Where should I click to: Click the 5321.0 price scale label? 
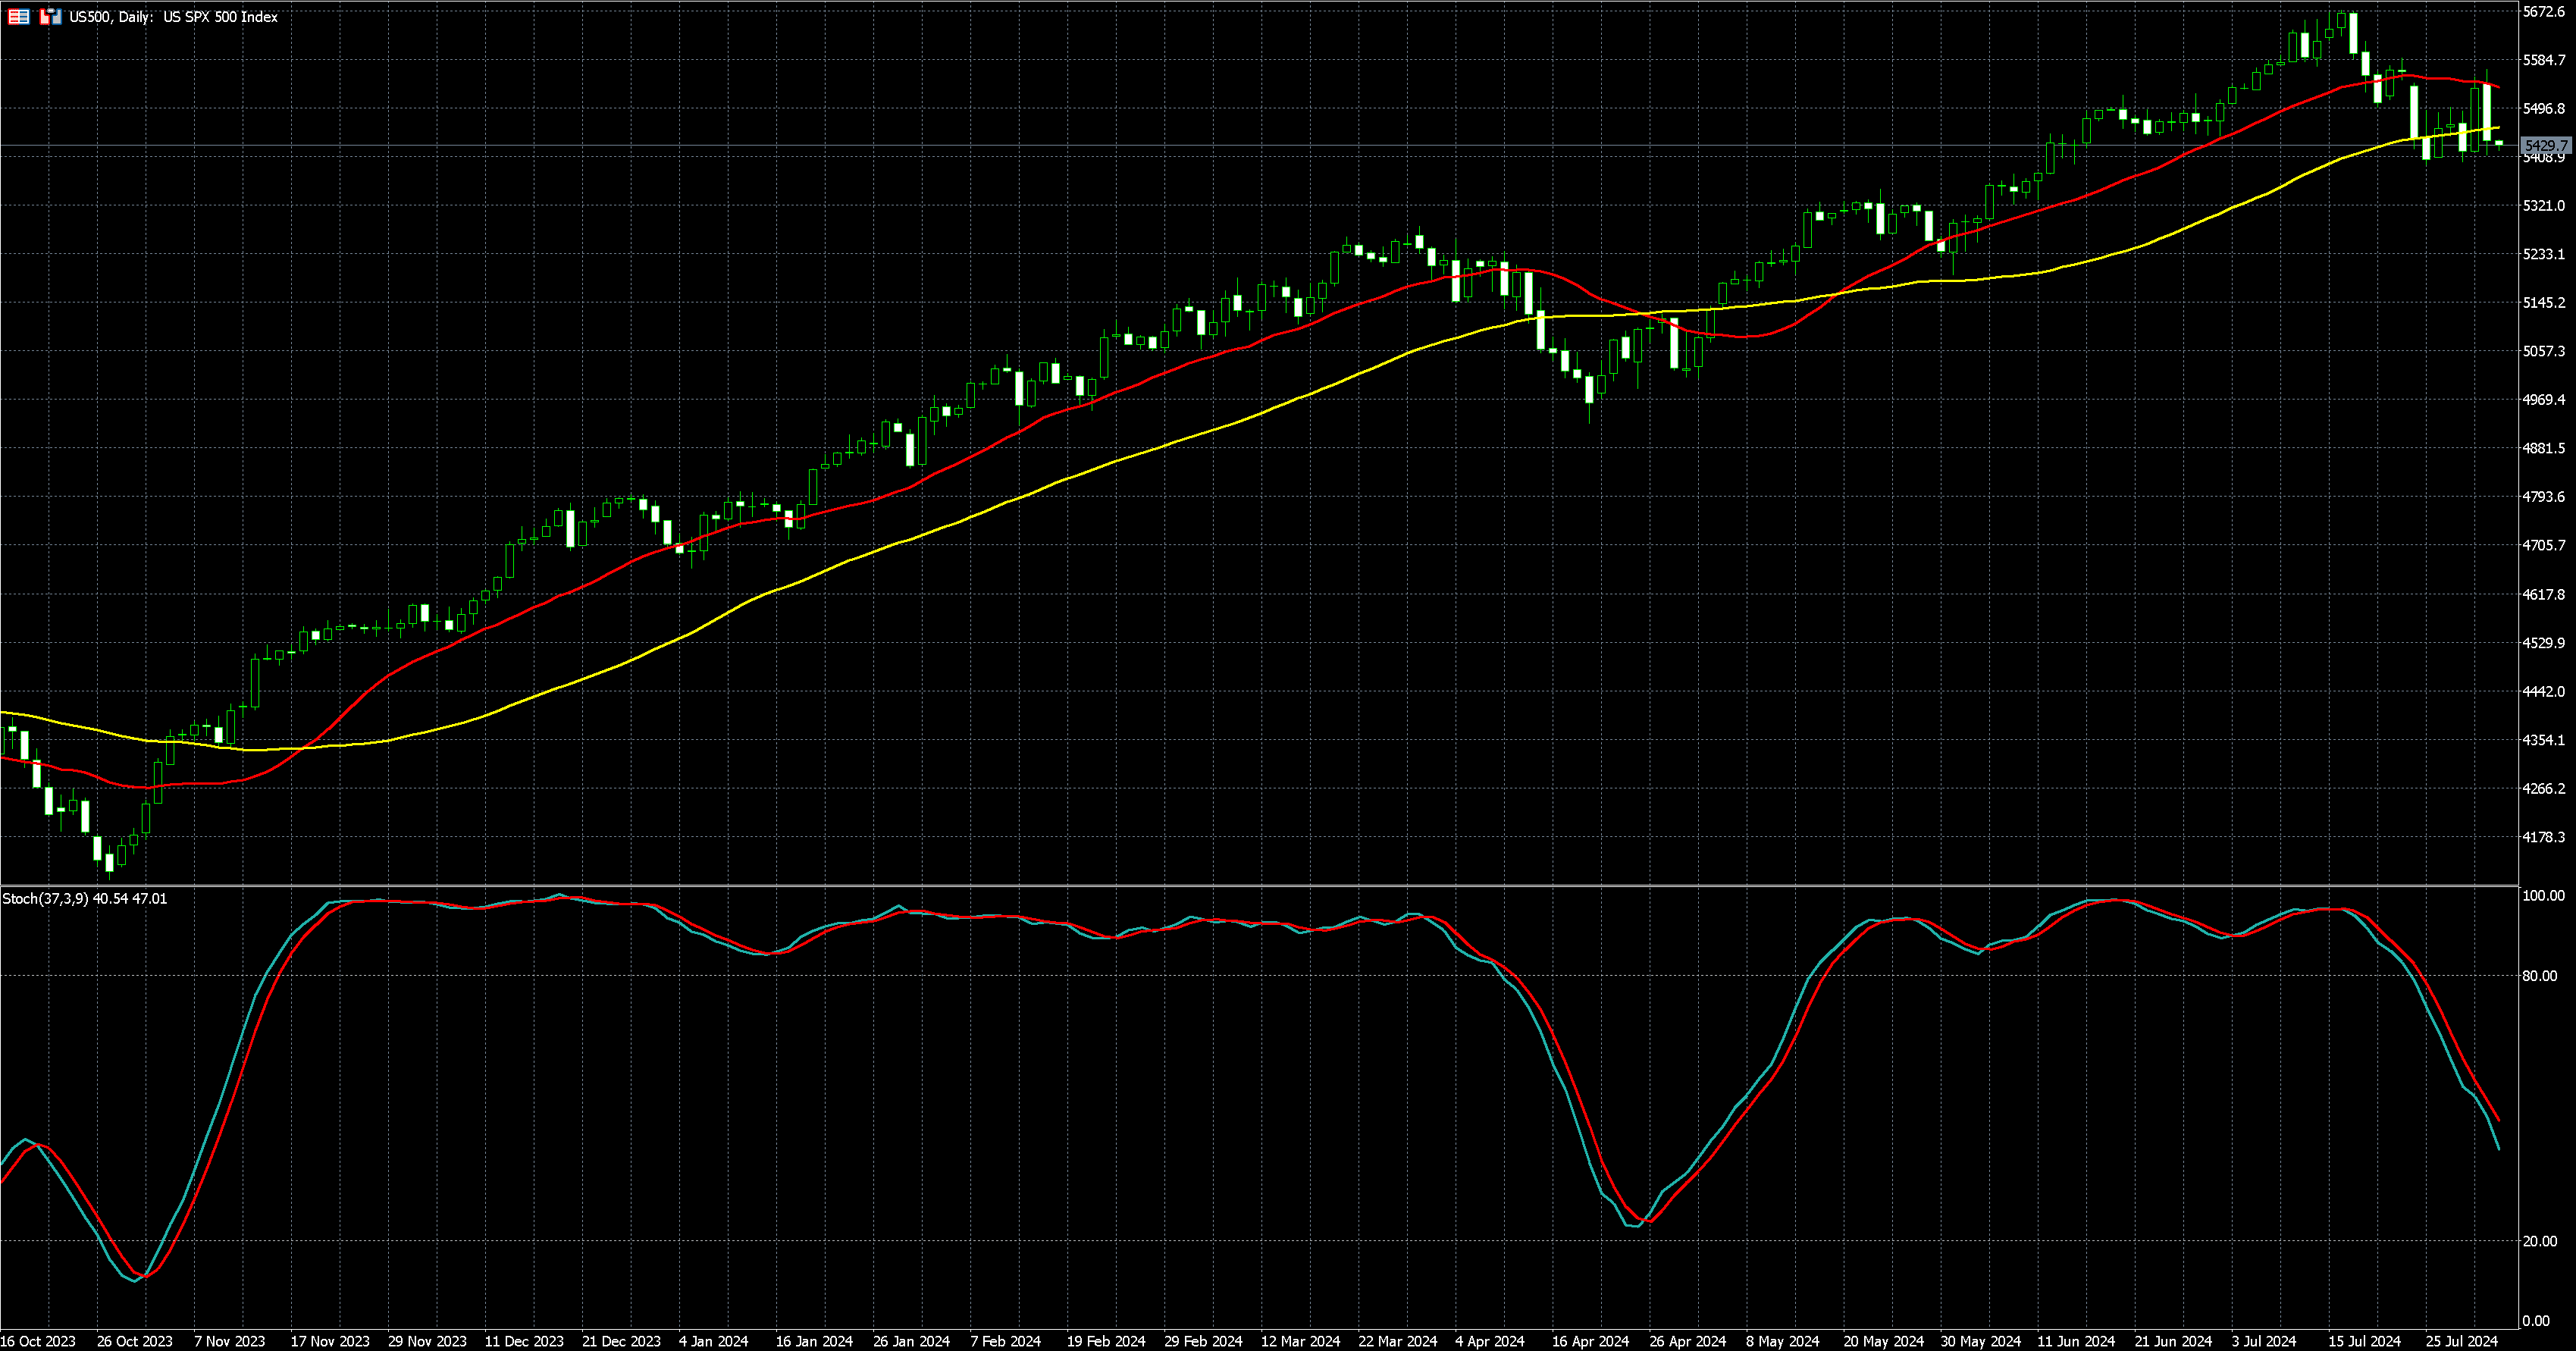[x=2543, y=206]
